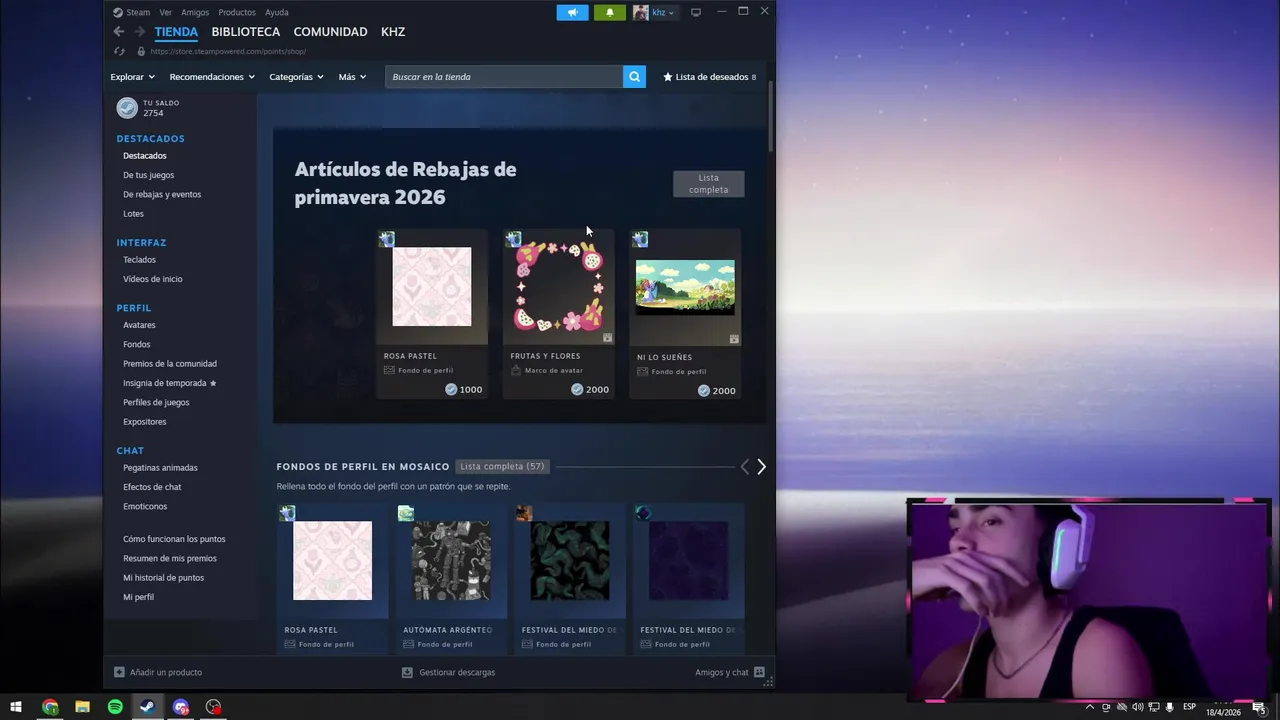
Task: Expand the Categorías dropdown
Action: click(296, 77)
